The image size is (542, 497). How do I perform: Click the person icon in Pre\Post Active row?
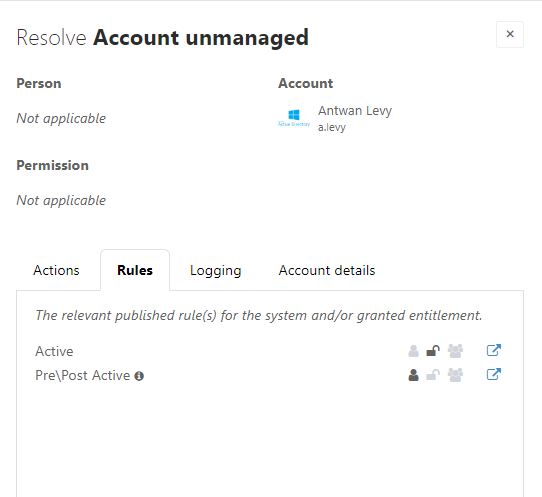413,375
